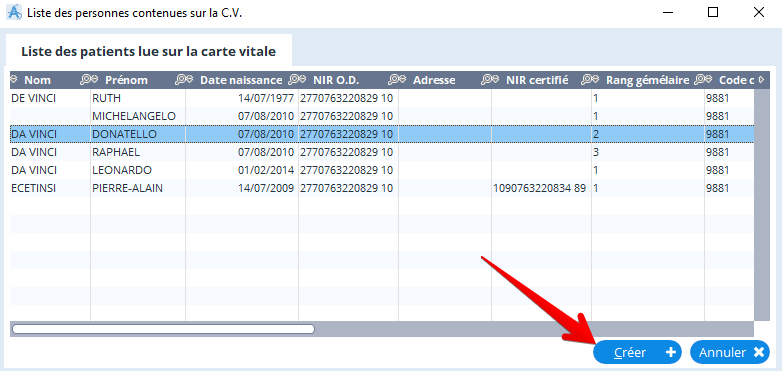782x371 pixels.
Task: Select the NIR certifié column header
Action: 537,80
